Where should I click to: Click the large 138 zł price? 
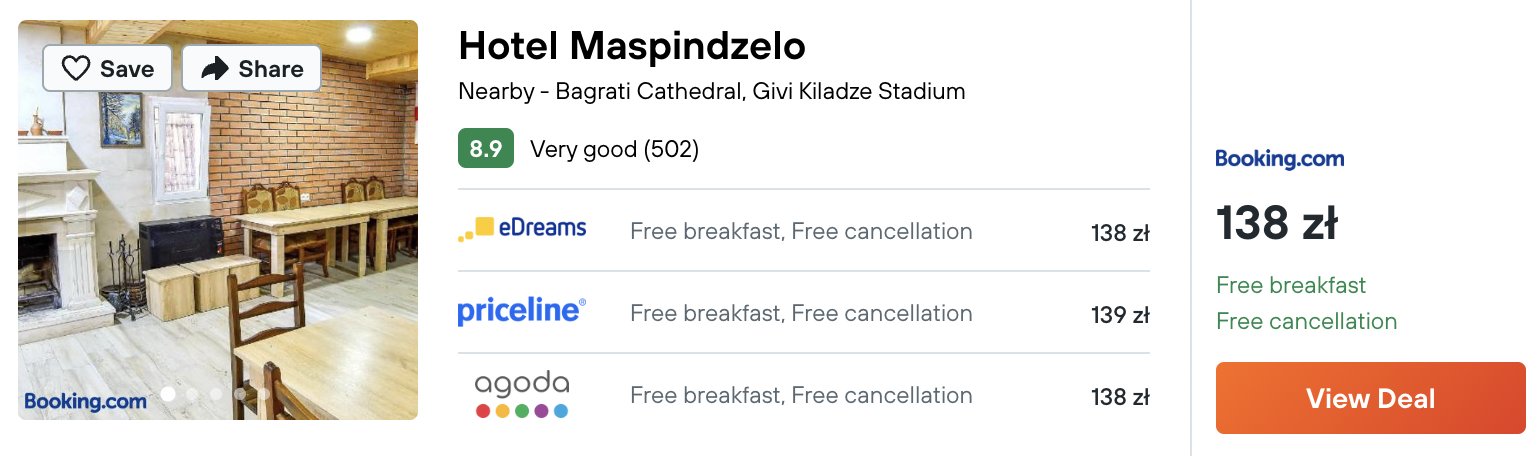click(1277, 223)
